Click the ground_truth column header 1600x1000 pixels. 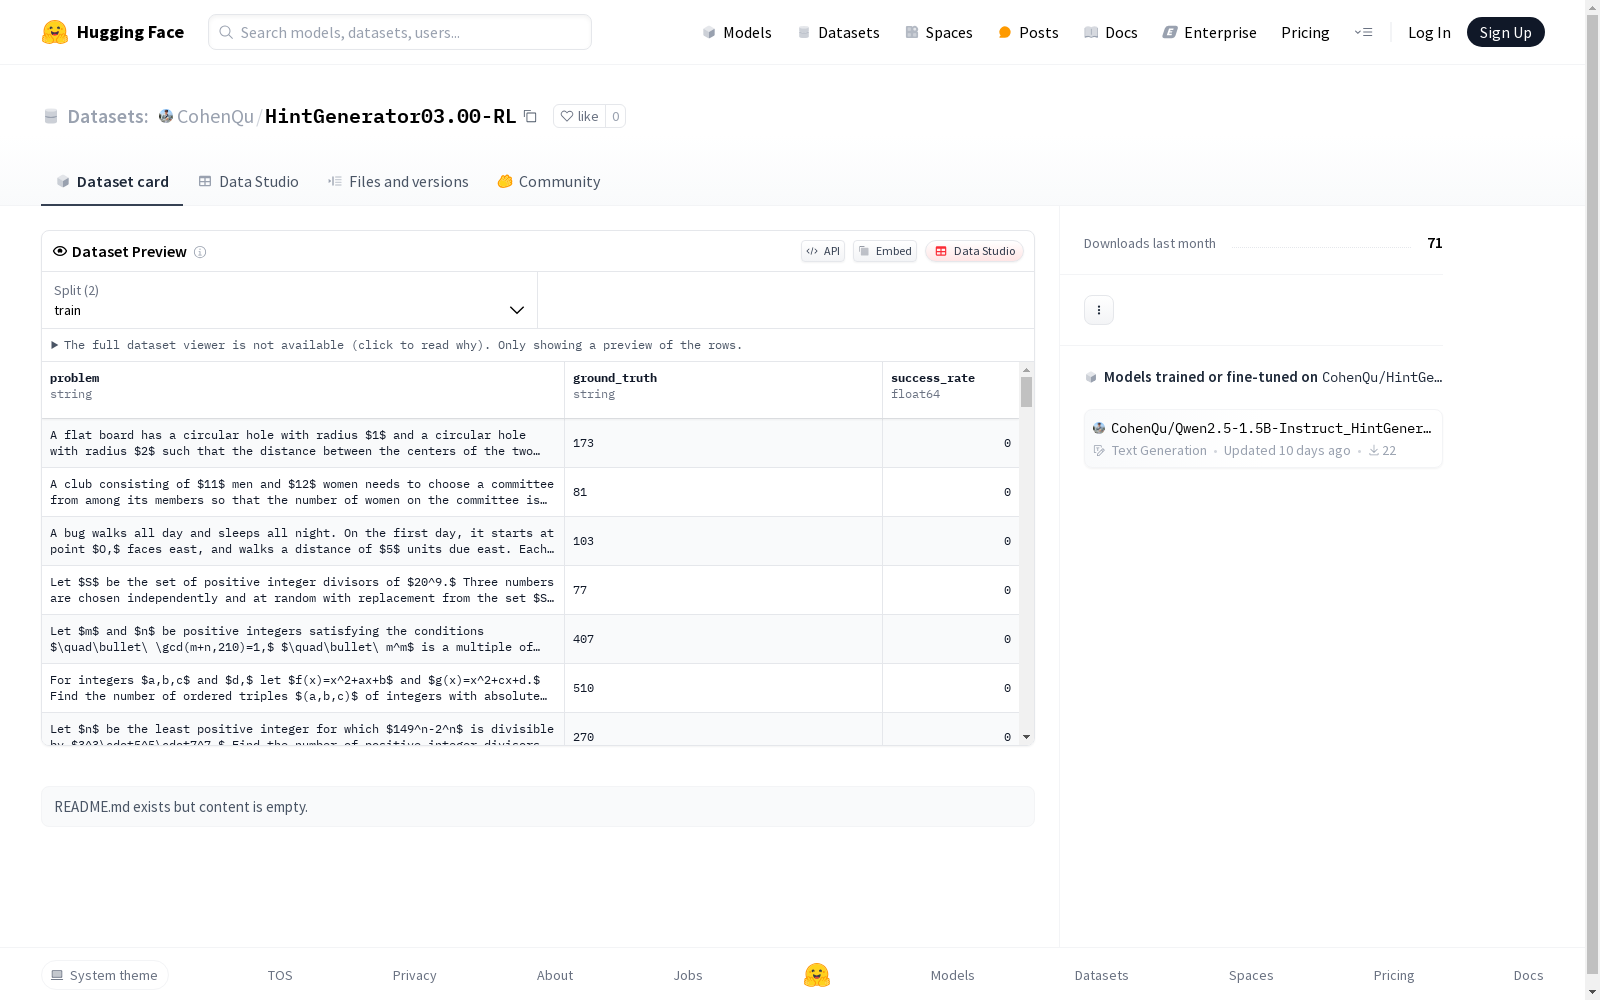723,390
